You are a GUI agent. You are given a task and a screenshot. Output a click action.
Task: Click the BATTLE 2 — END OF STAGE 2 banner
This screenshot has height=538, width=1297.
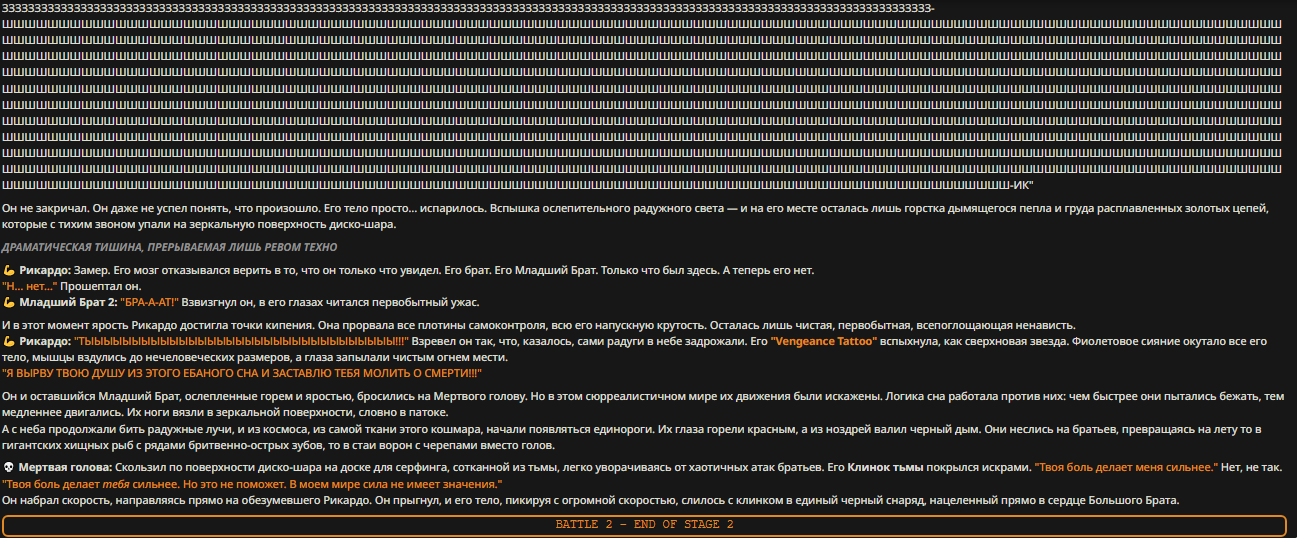pyautogui.click(x=644, y=525)
